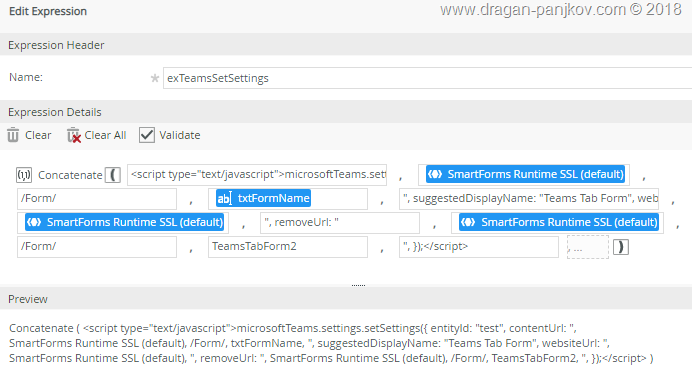The image size is (692, 377).
Task: Select the Concatenate function icon
Action: (x=24, y=175)
